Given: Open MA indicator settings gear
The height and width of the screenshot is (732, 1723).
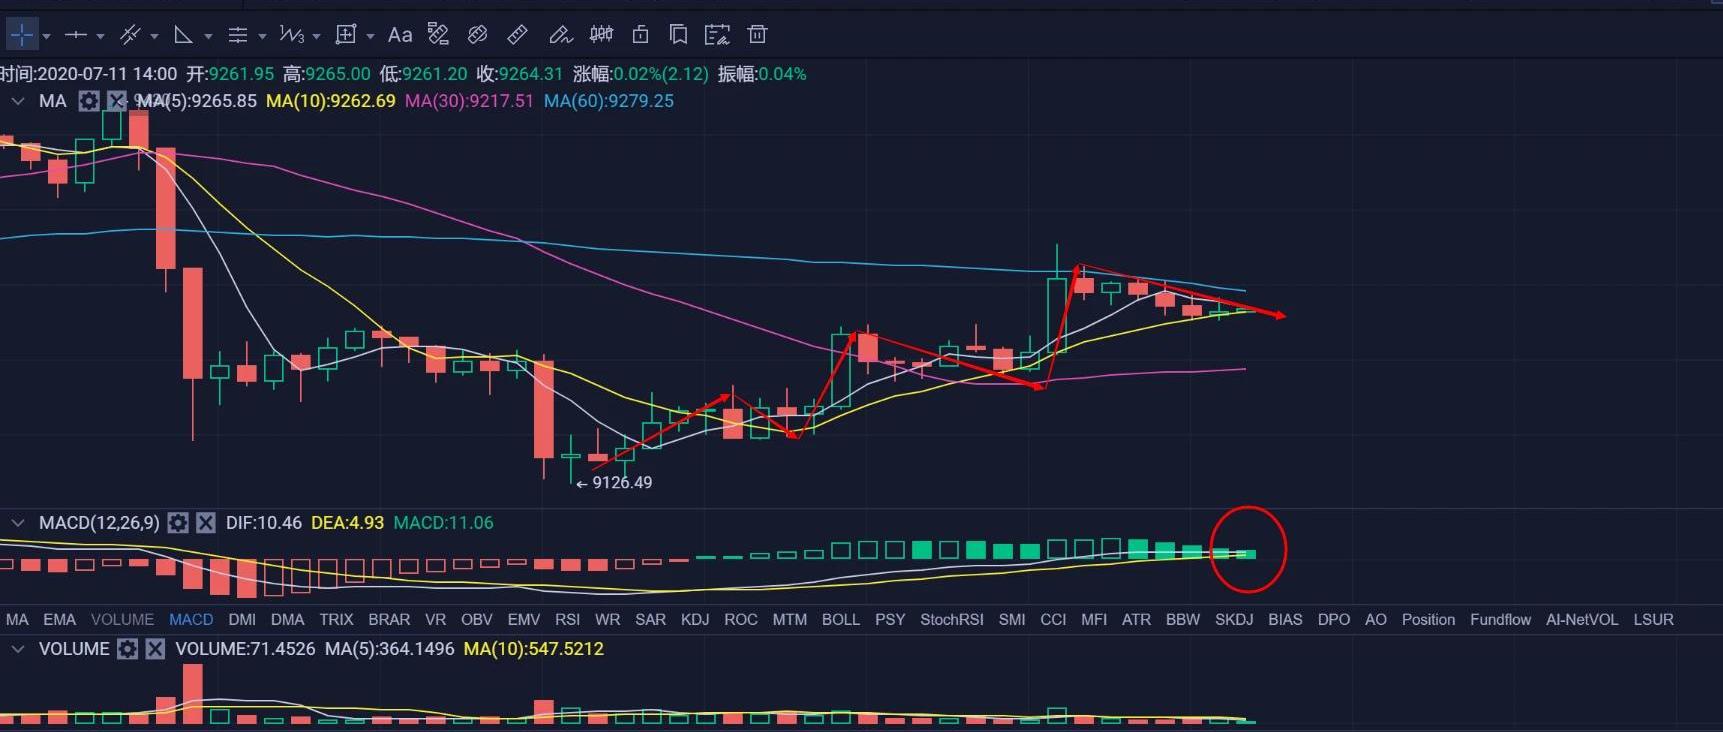Looking at the screenshot, I should (89, 101).
